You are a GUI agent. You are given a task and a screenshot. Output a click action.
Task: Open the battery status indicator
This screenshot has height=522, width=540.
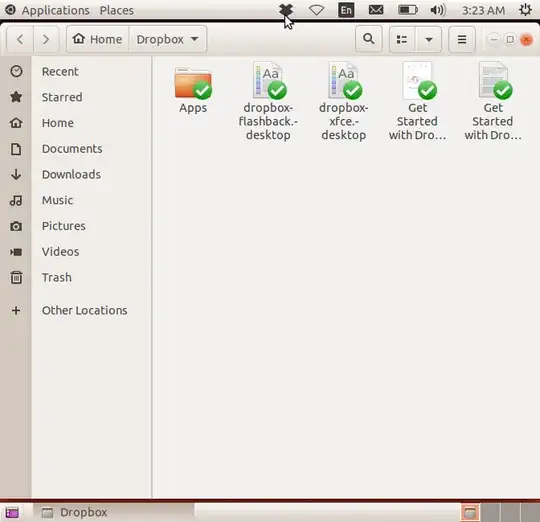(408, 10)
